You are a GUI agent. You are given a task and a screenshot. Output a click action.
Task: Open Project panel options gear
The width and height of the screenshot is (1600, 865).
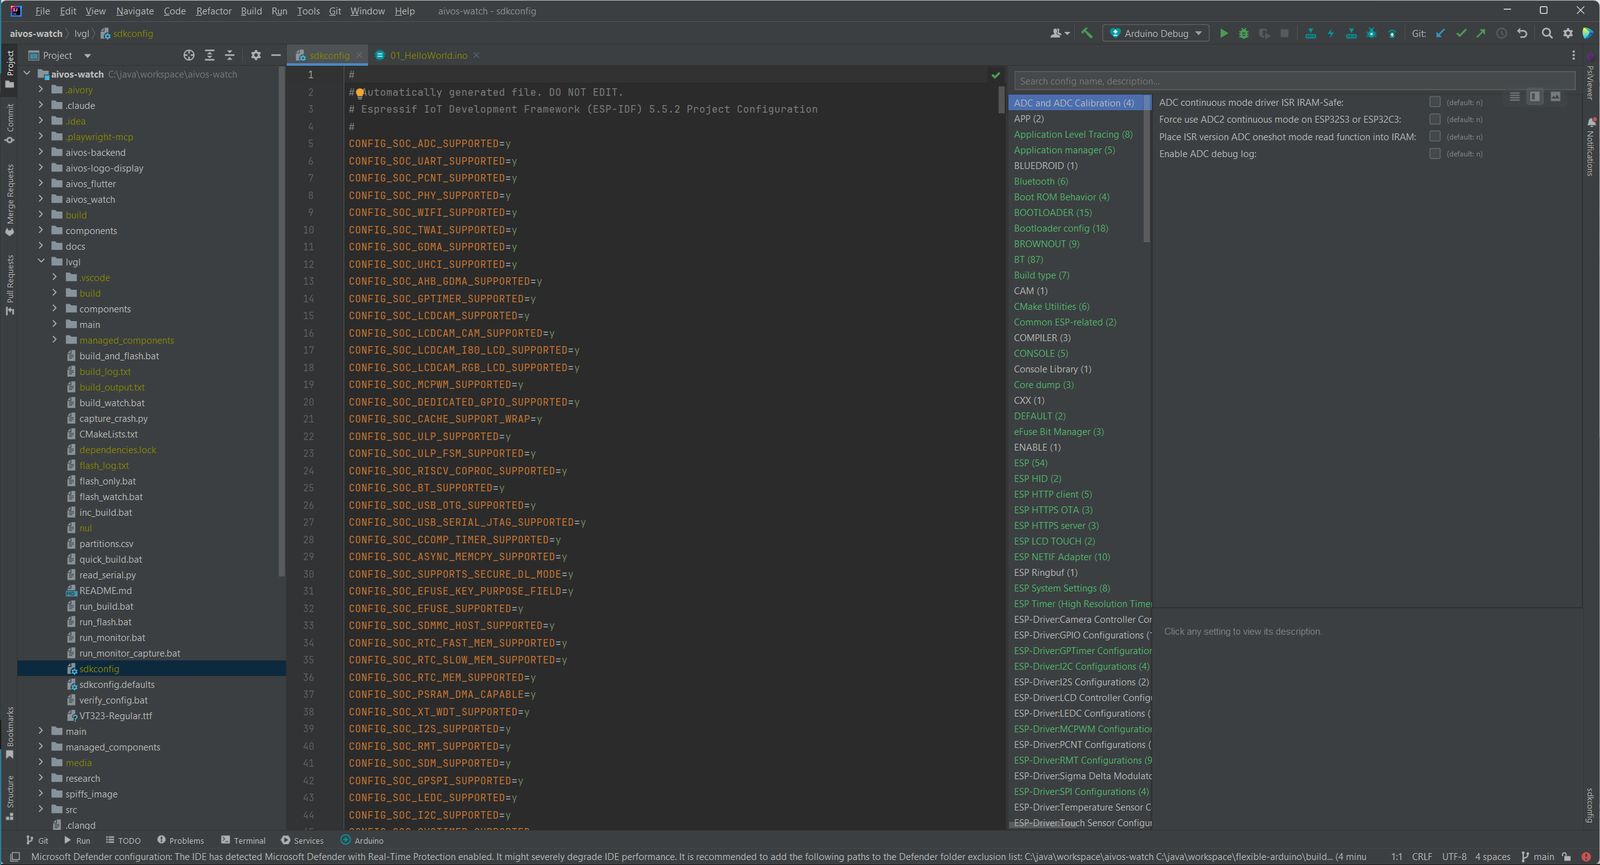tap(256, 55)
